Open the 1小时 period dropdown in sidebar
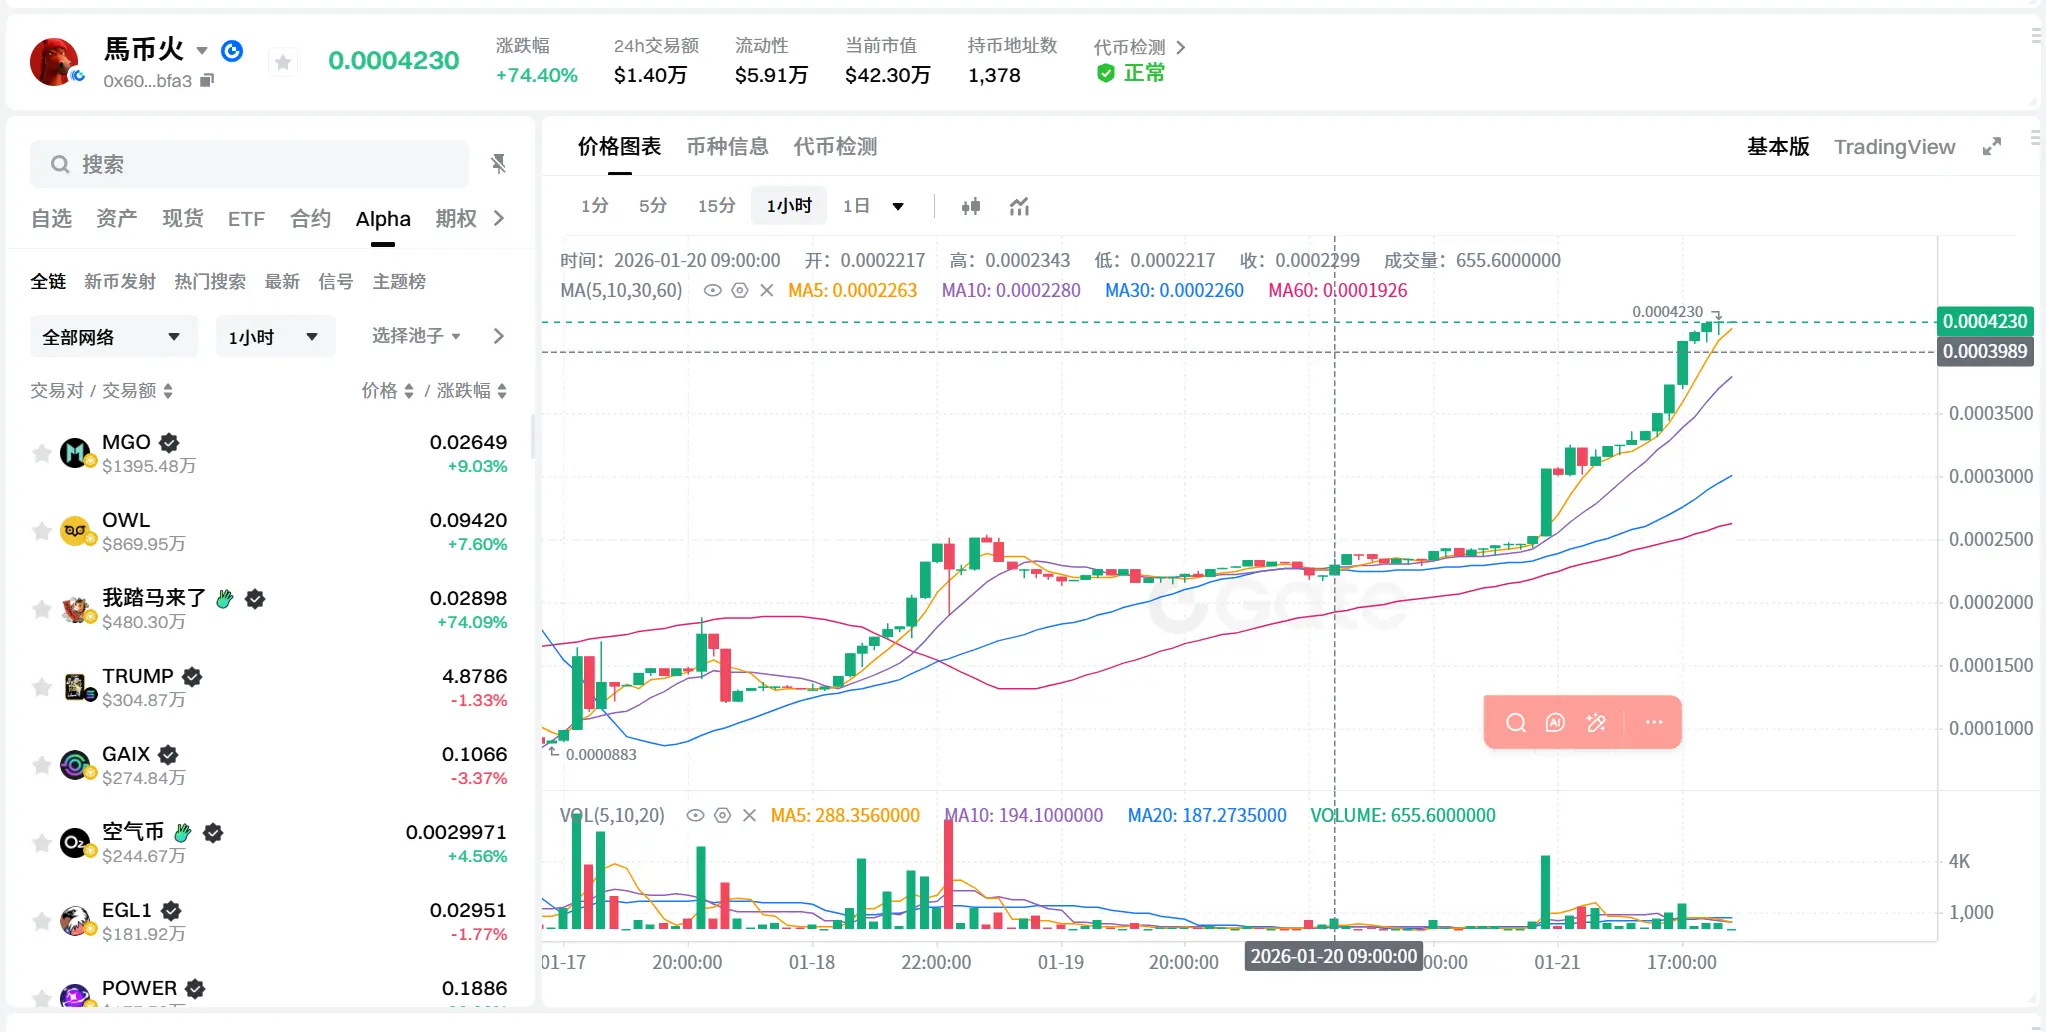The height and width of the screenshot is (1032, 2046). [x=275, y=337]
